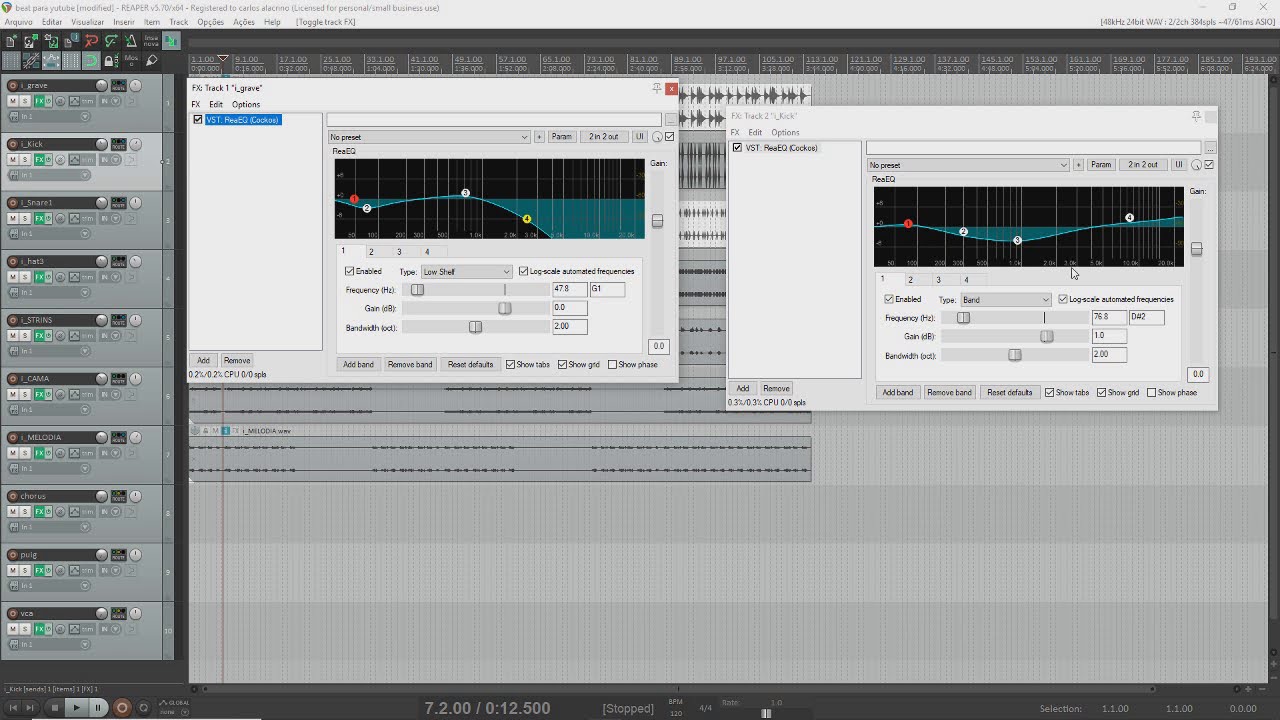Image resolution: width=1280 pixels, height=720 pixels.
Task: Click the Redo toolbar icon
Action: coord(111,41)
